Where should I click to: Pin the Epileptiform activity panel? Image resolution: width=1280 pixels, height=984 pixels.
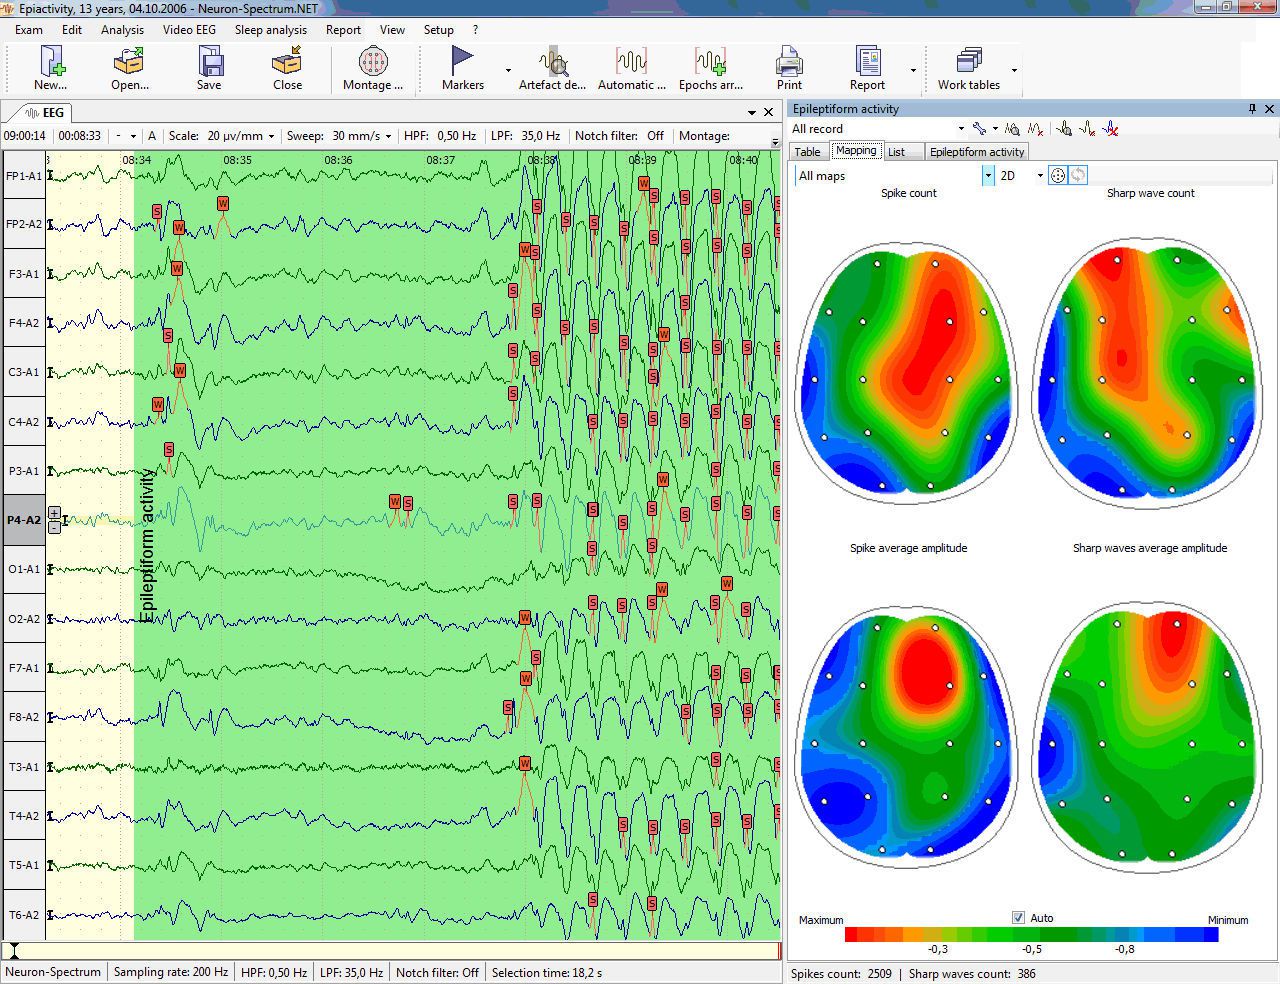coord(1252,109)
